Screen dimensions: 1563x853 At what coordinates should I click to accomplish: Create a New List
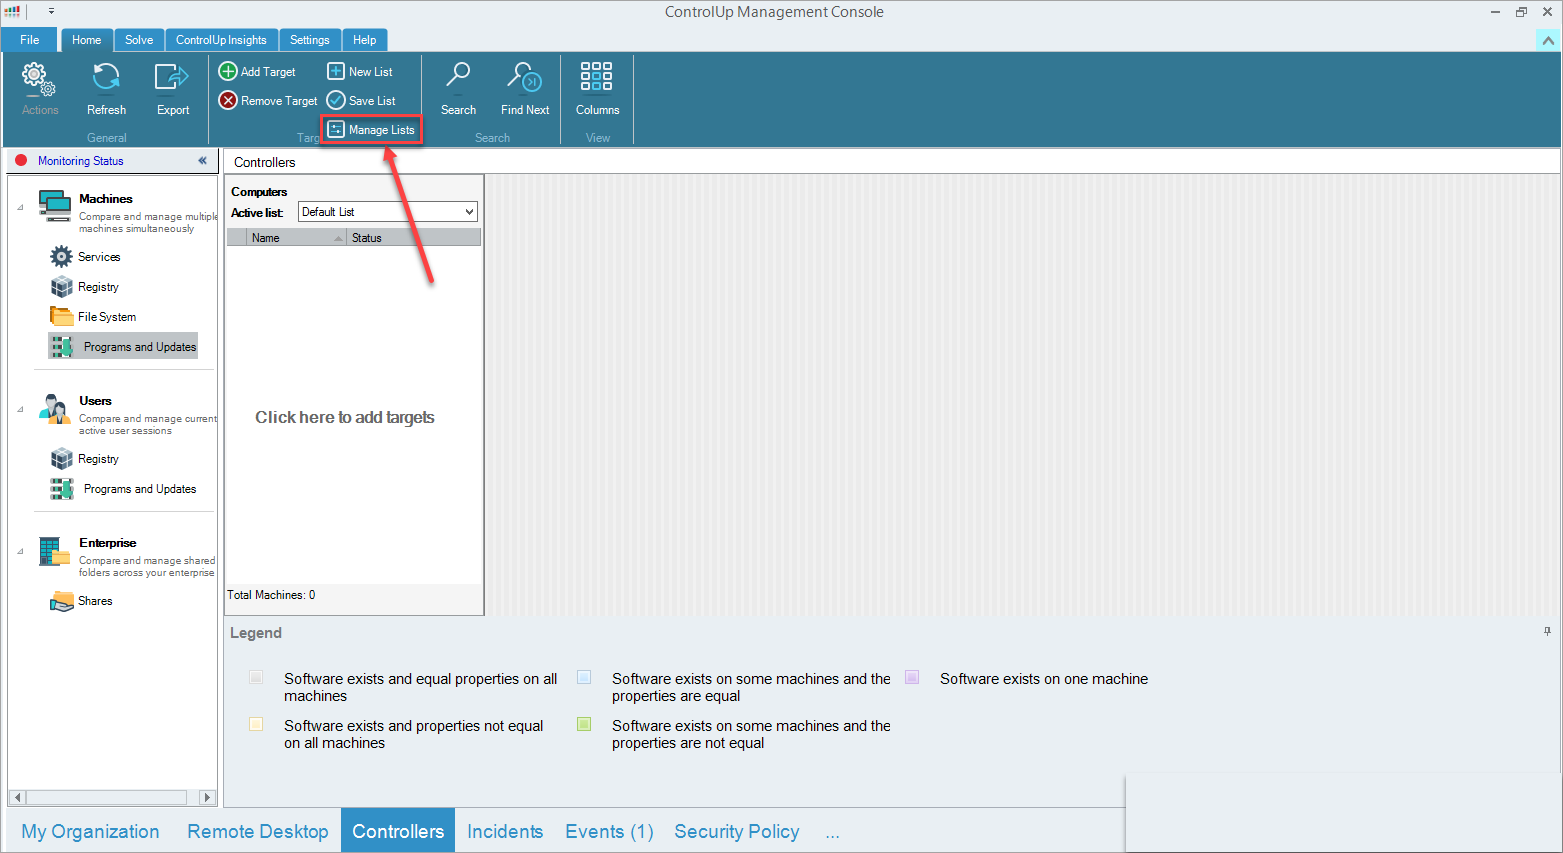pos(360,72)
